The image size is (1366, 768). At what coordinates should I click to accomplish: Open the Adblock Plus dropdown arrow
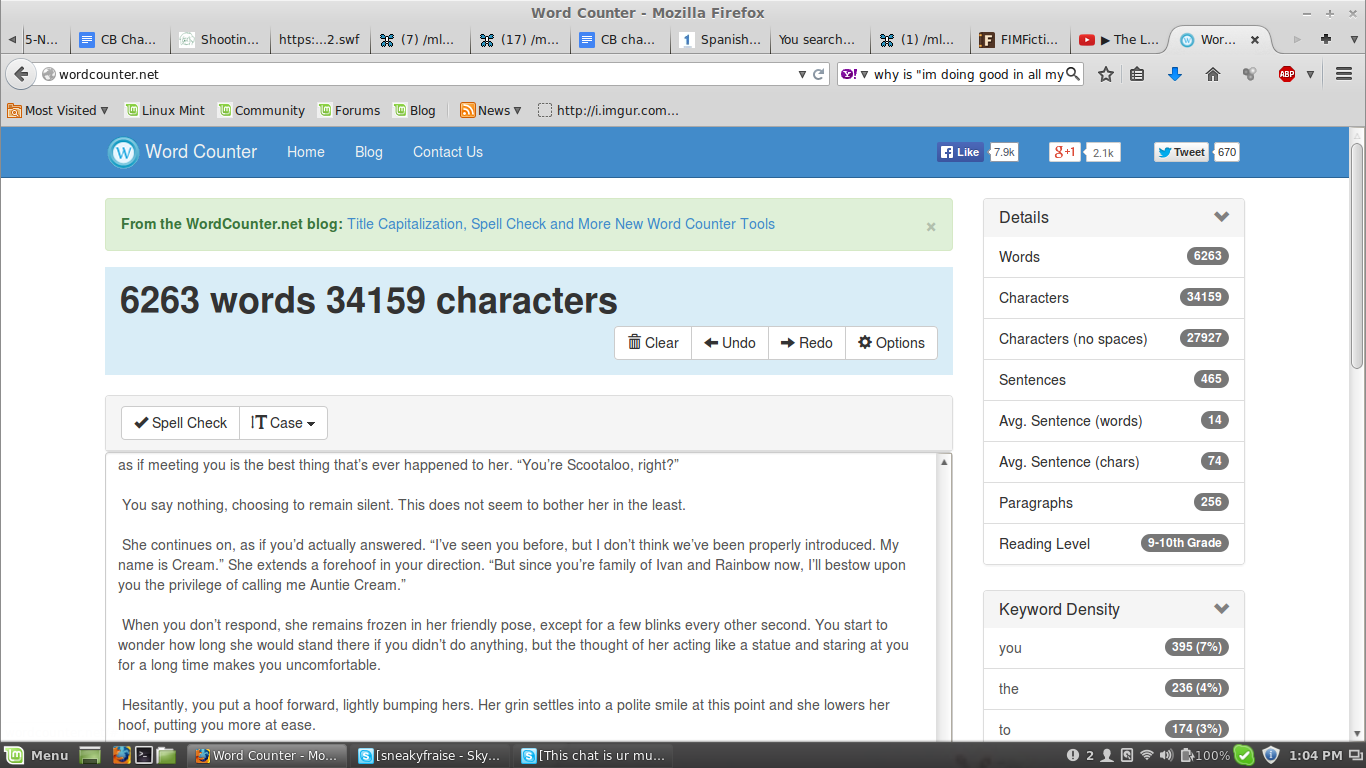pos(1310,74)
